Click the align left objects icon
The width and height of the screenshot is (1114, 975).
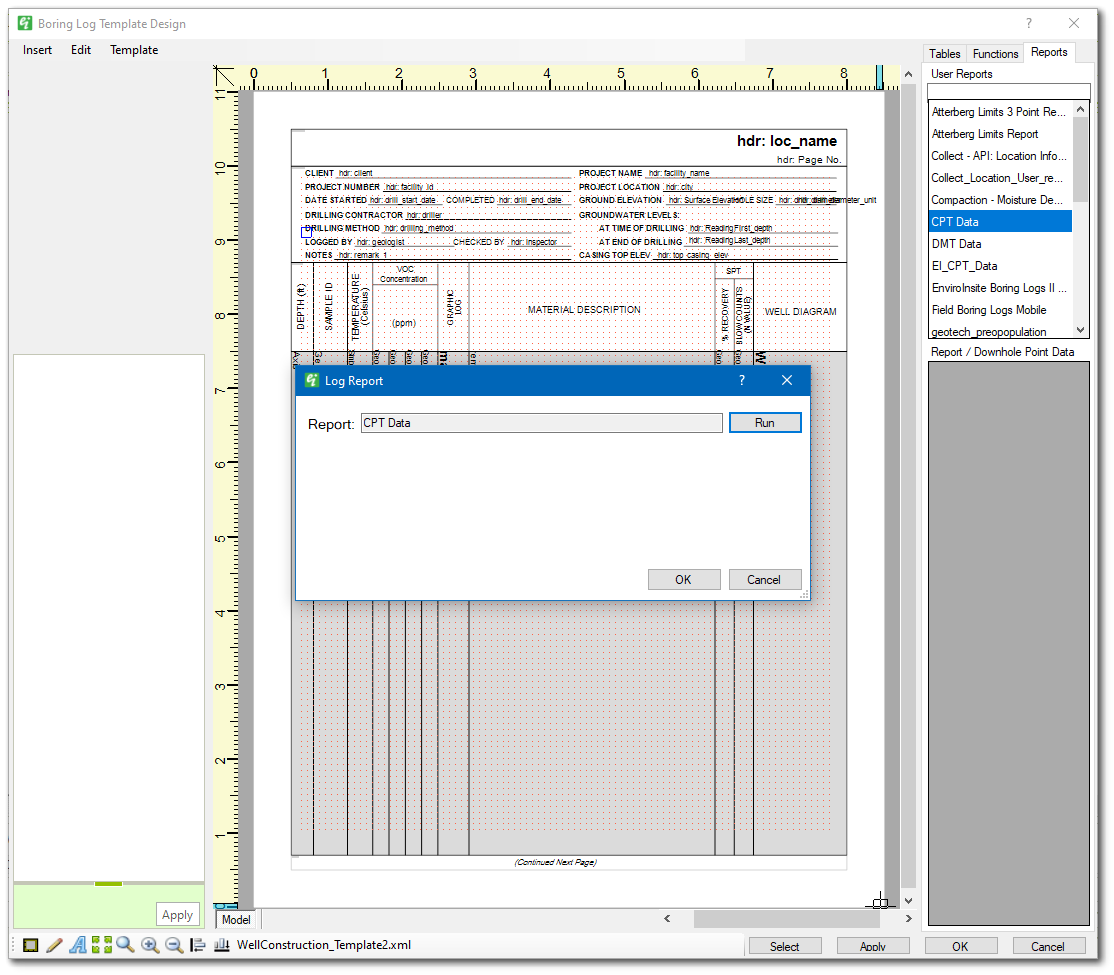(x=197, y=945)
